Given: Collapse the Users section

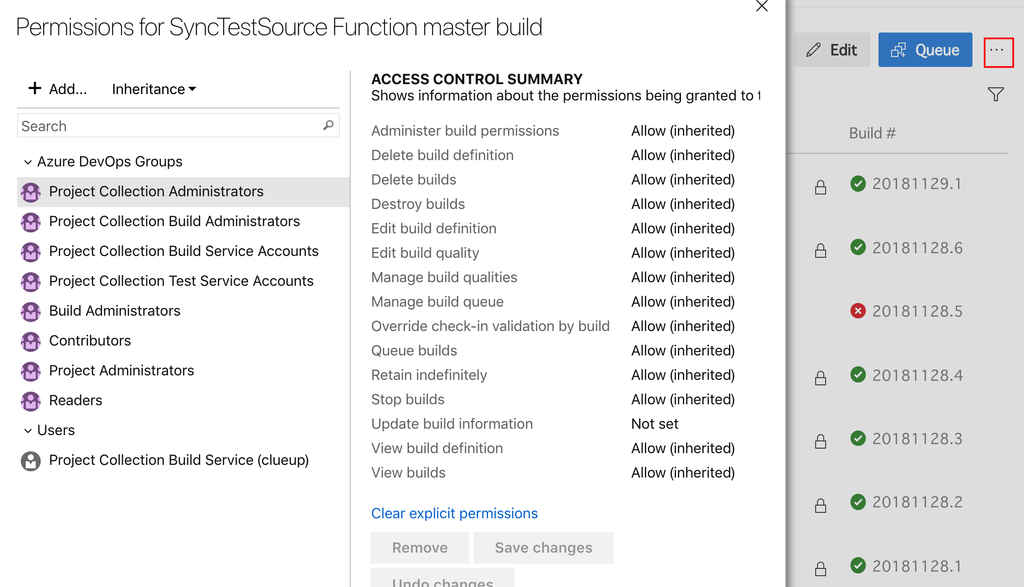Looking at the screenshot, I should (x=27, y=431).
